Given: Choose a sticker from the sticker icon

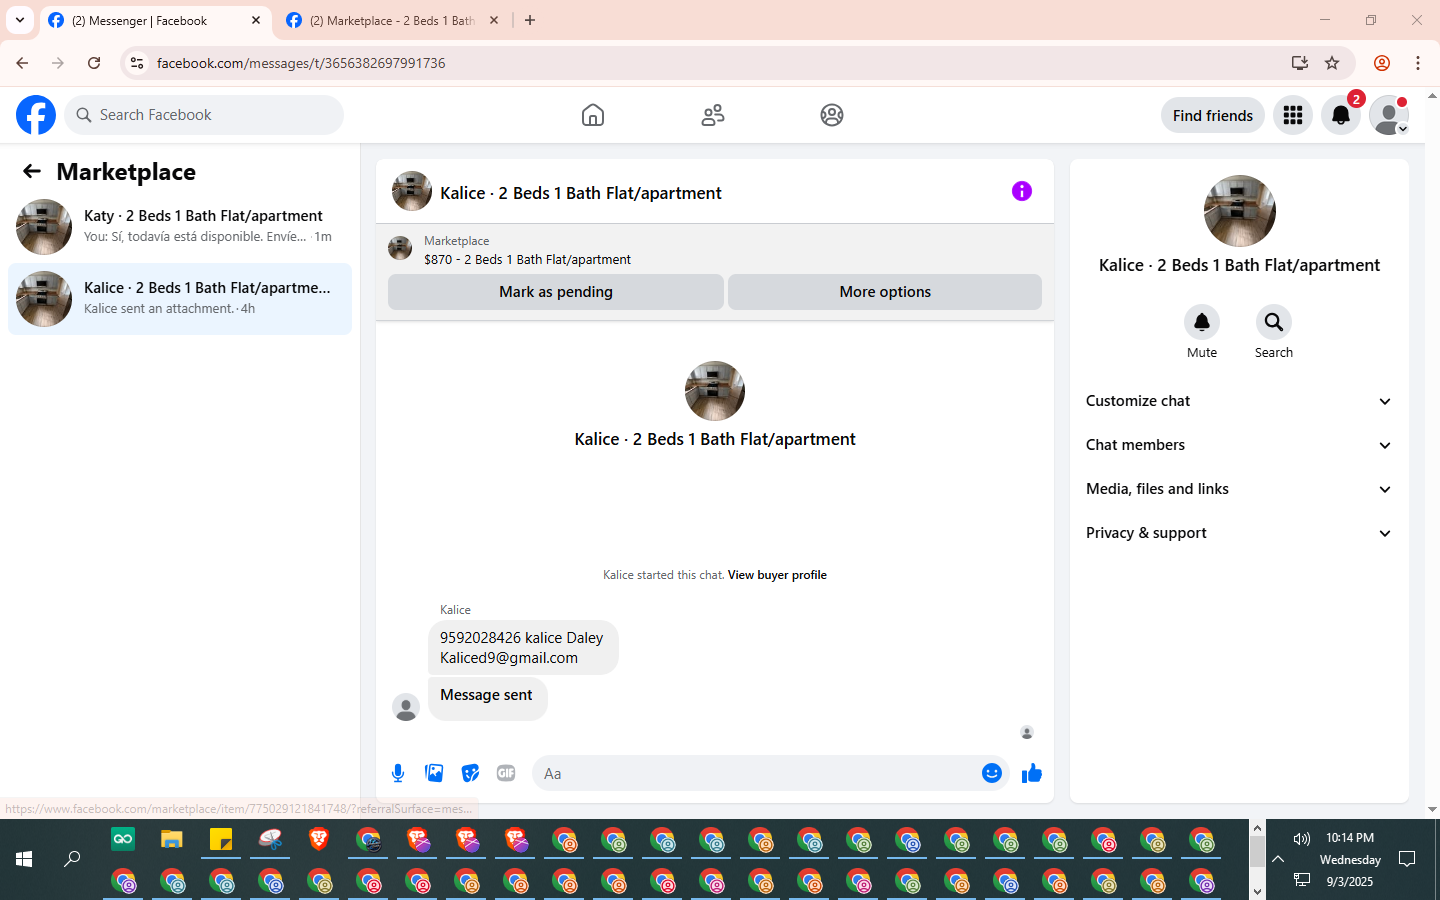Looking at the screenshot, I should point(470,773).
